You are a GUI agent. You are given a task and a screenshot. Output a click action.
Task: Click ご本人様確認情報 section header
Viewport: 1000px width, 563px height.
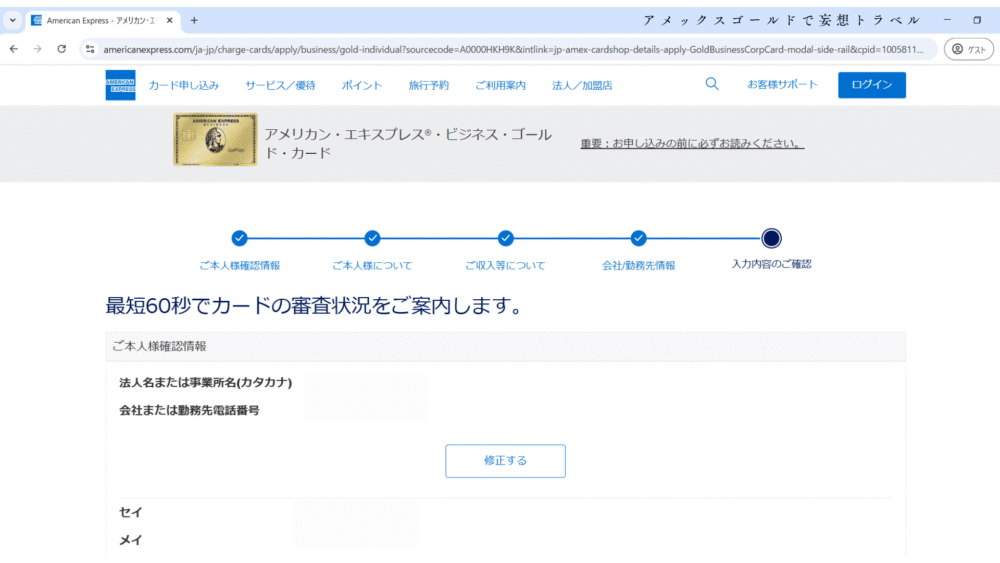(x=506, y=346)
